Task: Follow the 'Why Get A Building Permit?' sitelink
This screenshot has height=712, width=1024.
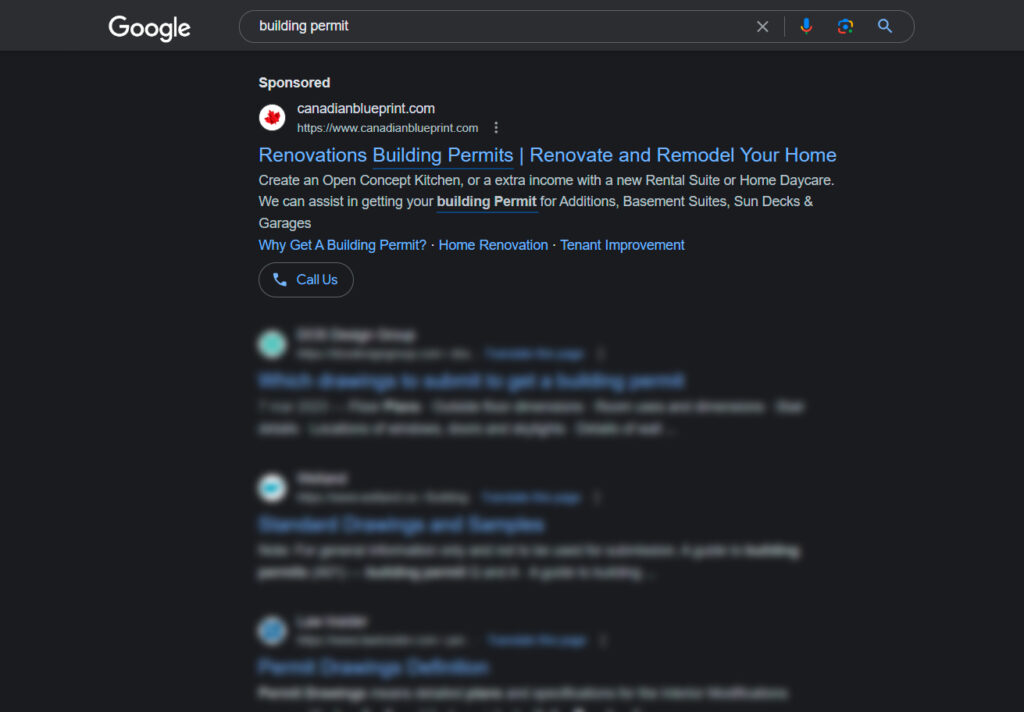Action: point(342,245)
